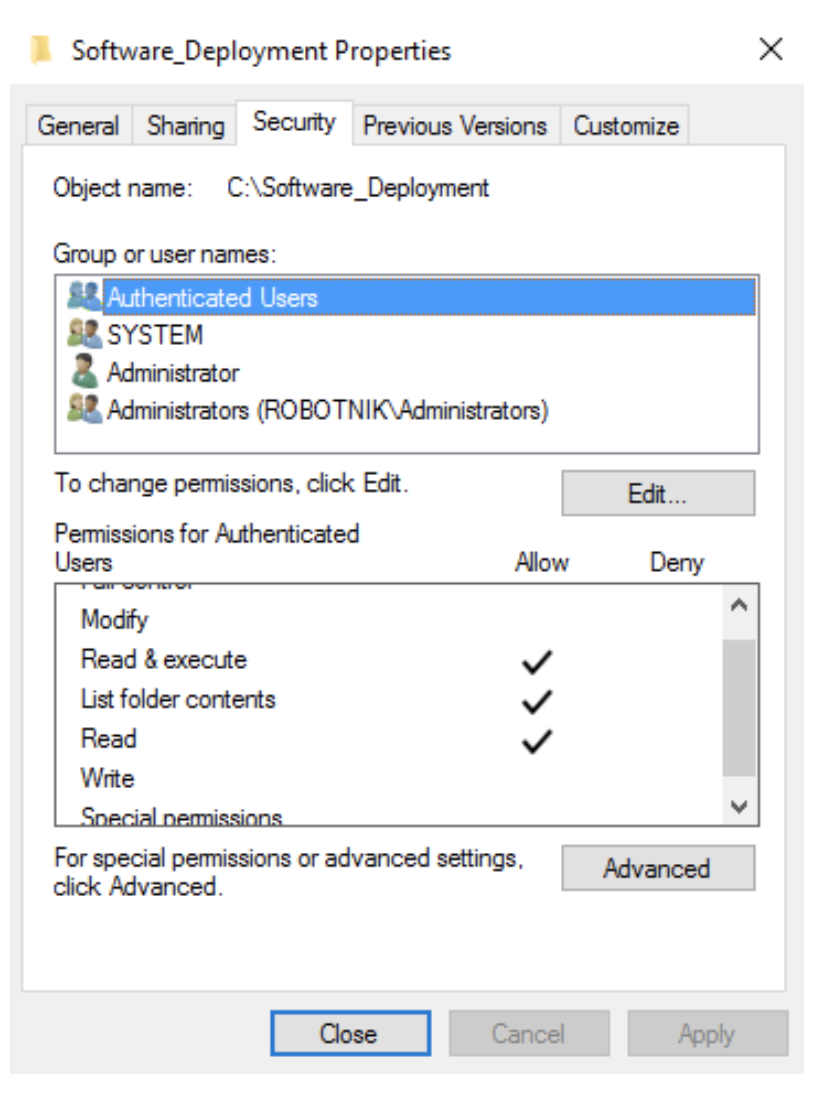The height and width of the screenshot is (1098, 822).
Task: Click the Administrator single-user icon
Action: [85, 371]
